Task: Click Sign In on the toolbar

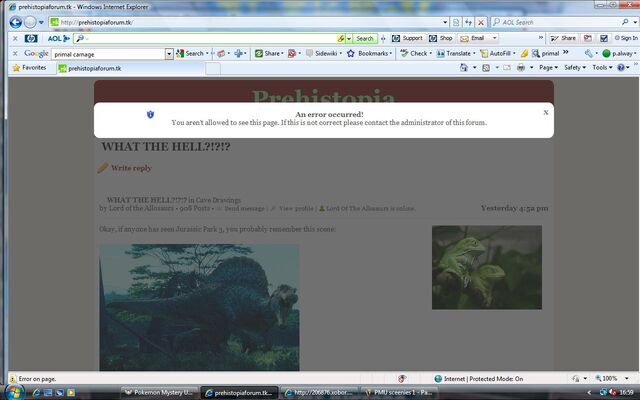Action: (626, 38)
